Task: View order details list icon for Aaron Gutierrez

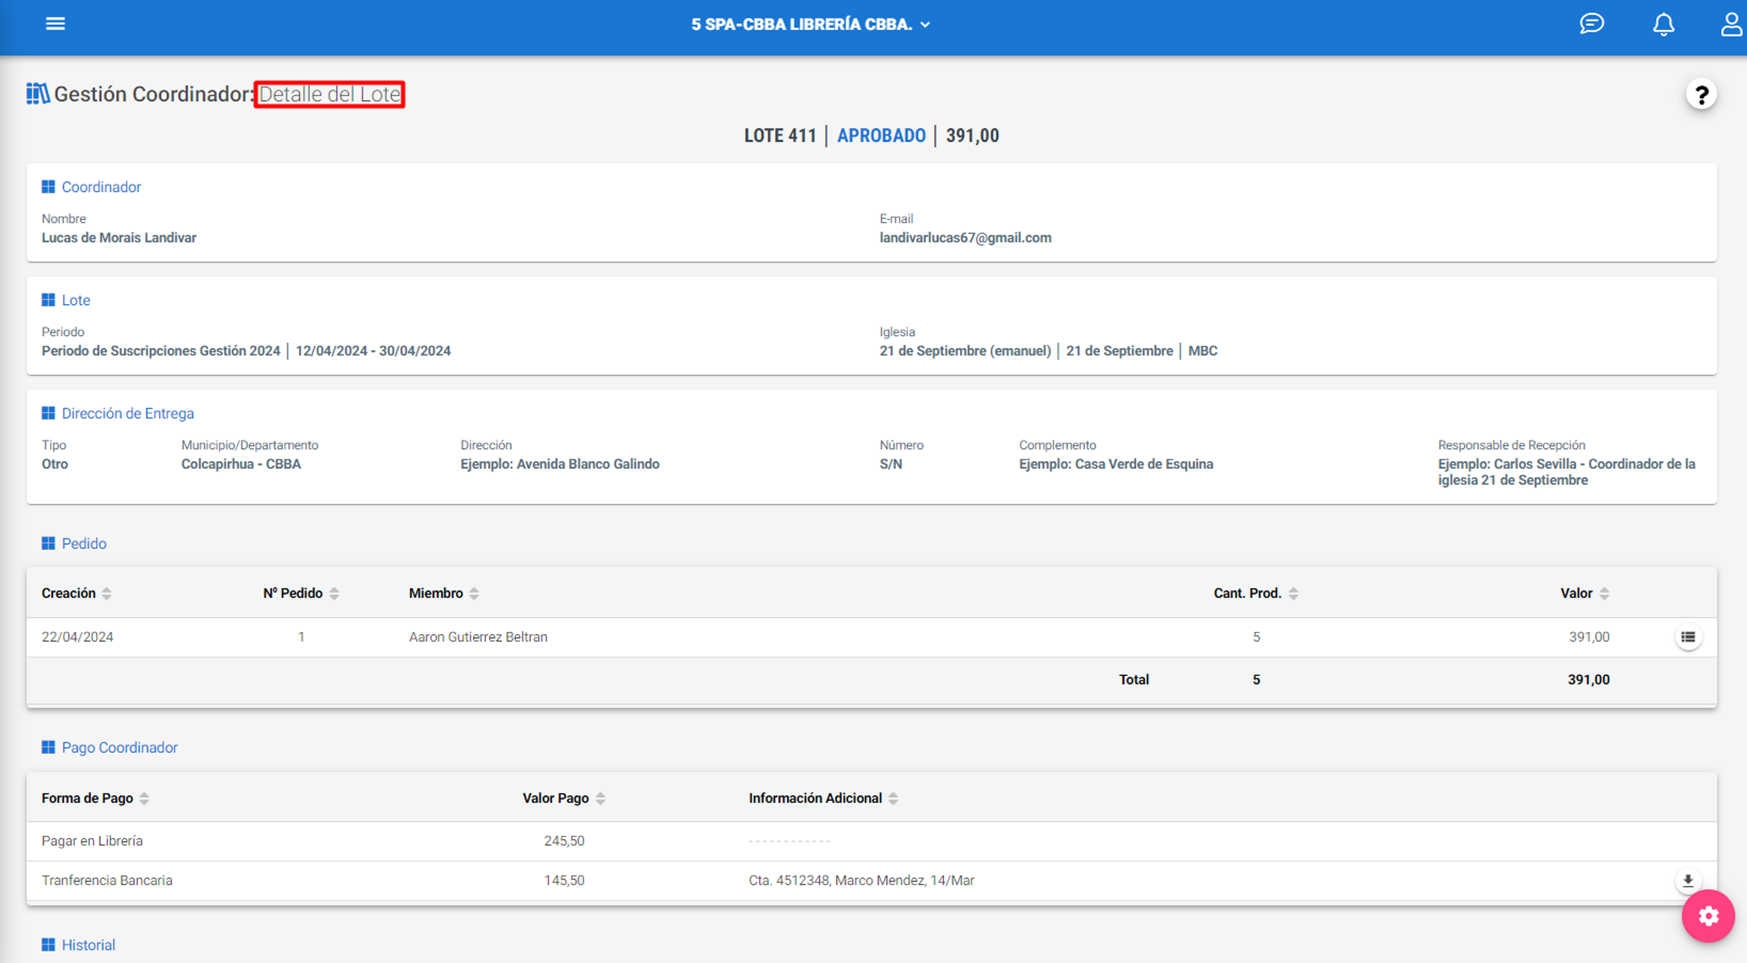Action: [x=1688, y=637]
